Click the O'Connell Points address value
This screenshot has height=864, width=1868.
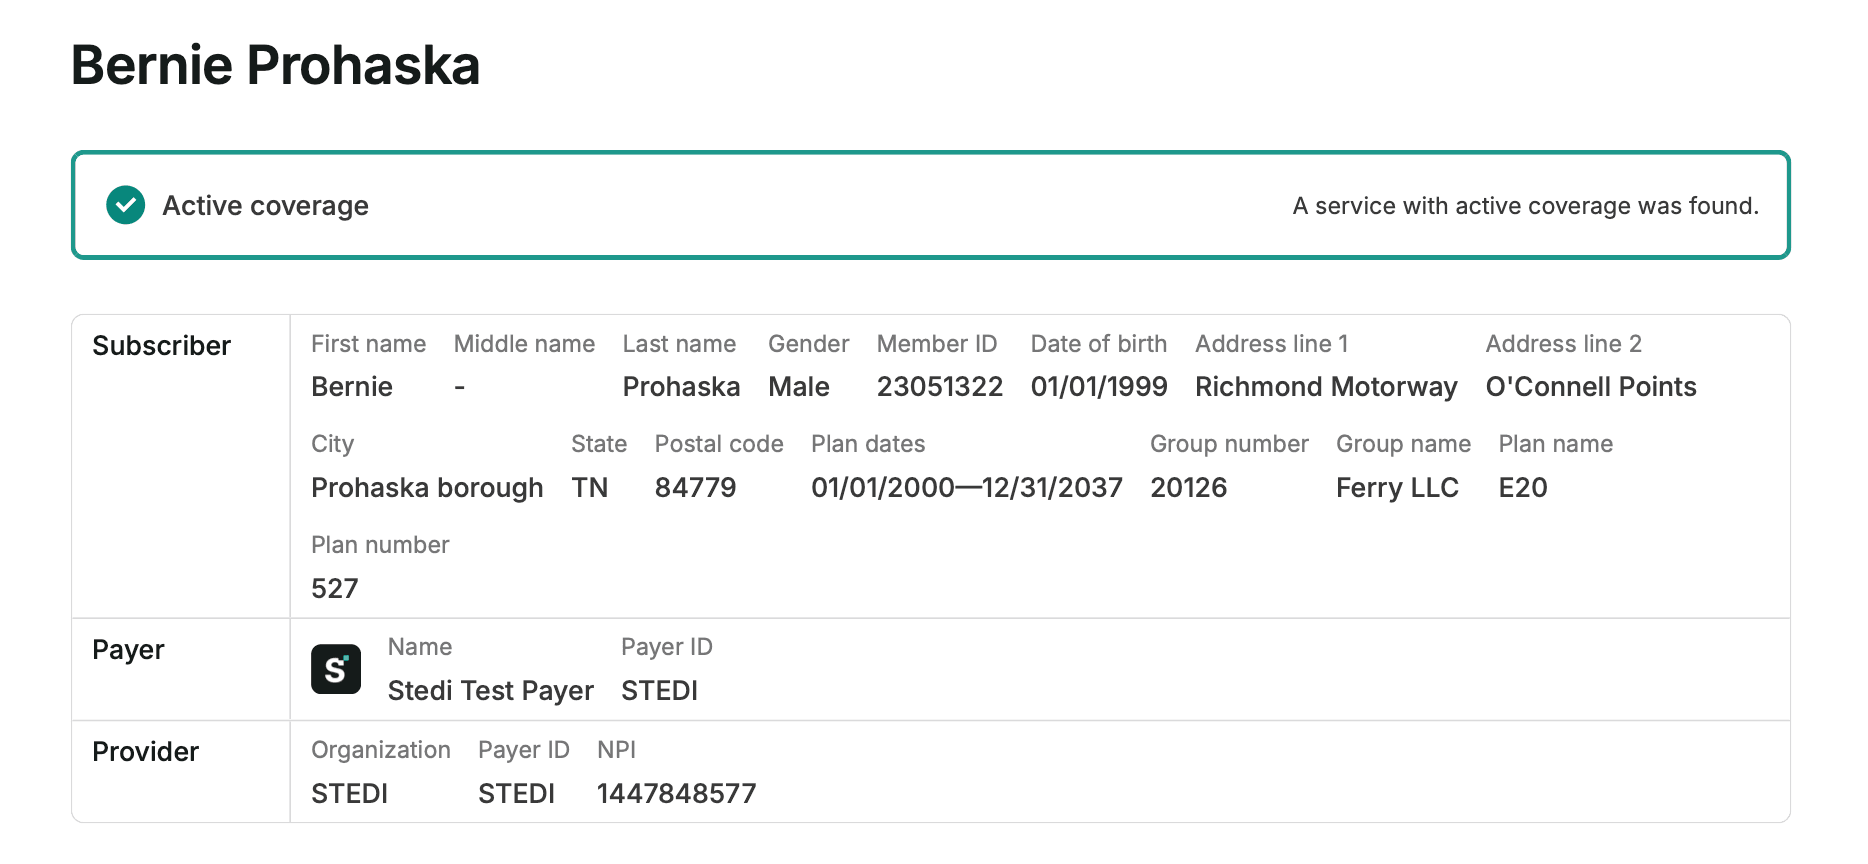tap(1590, 387)
